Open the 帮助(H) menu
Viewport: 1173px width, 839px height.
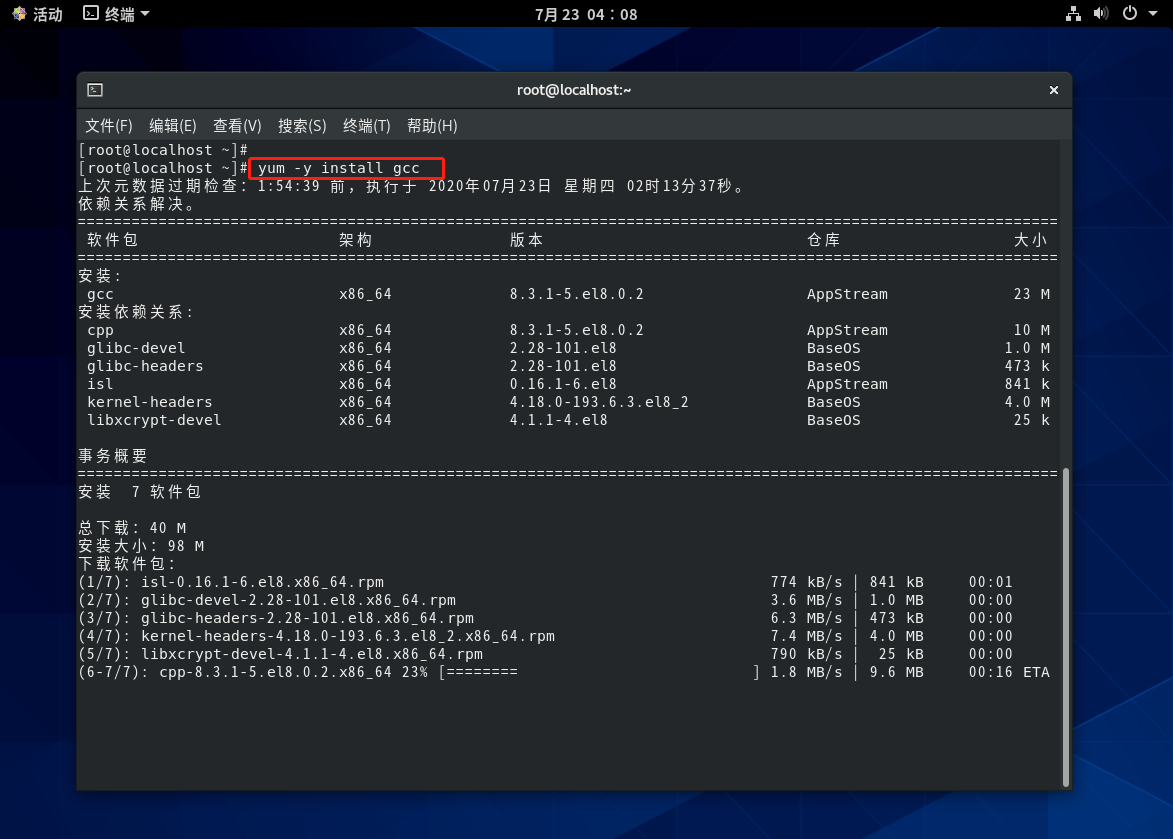[432, 125]
